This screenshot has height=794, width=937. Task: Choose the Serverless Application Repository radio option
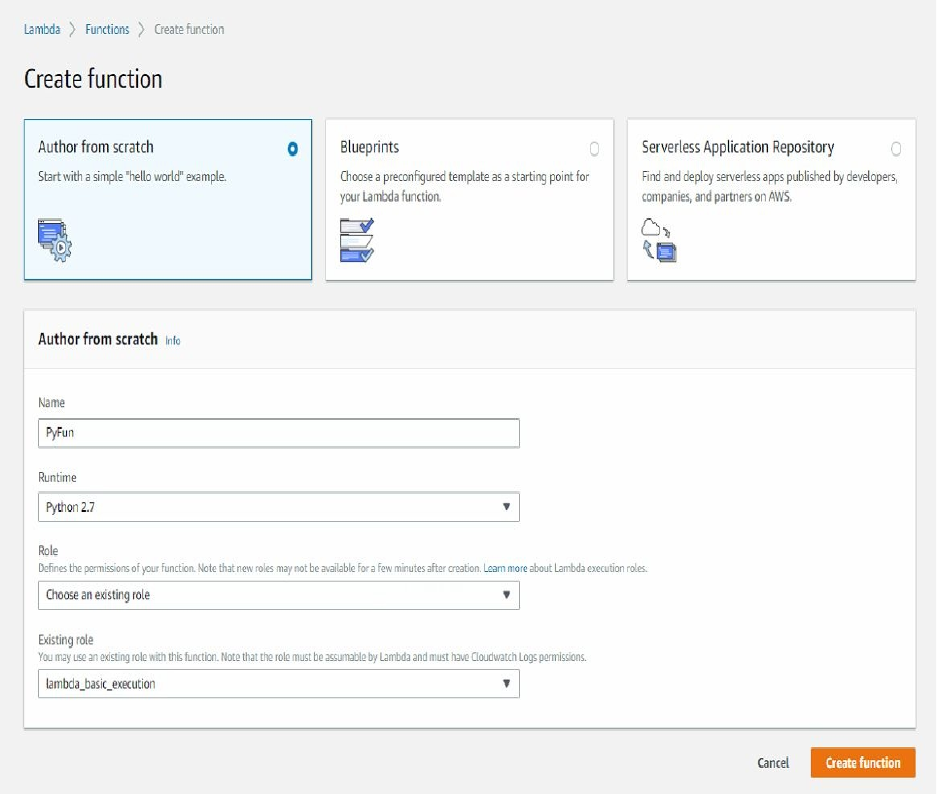[x=896, y=149]
